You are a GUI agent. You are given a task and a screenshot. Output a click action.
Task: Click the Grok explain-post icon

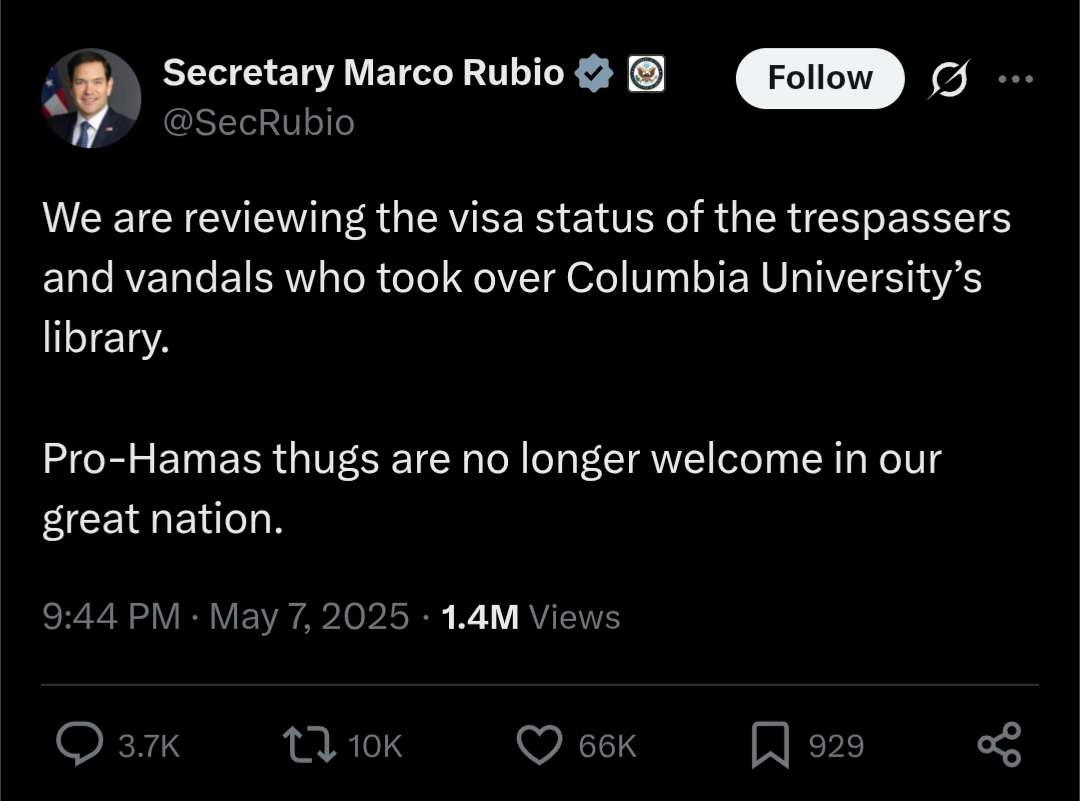(949, 79)
